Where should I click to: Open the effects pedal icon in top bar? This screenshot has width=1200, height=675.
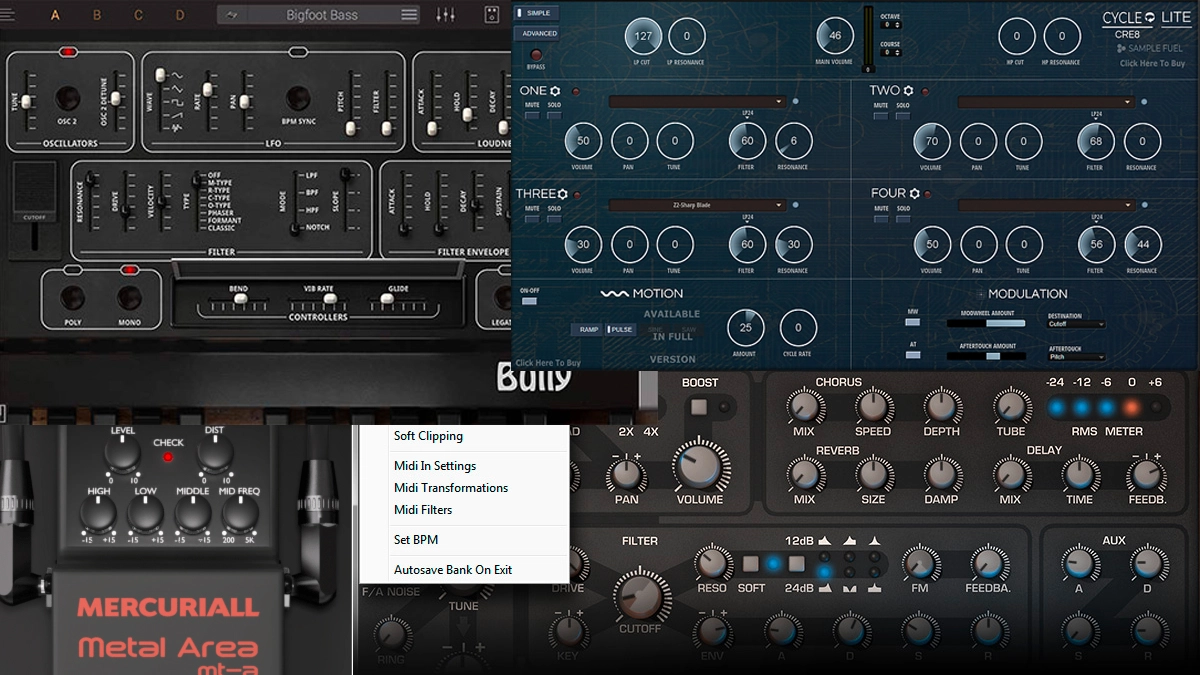click(x=492, y=15)
